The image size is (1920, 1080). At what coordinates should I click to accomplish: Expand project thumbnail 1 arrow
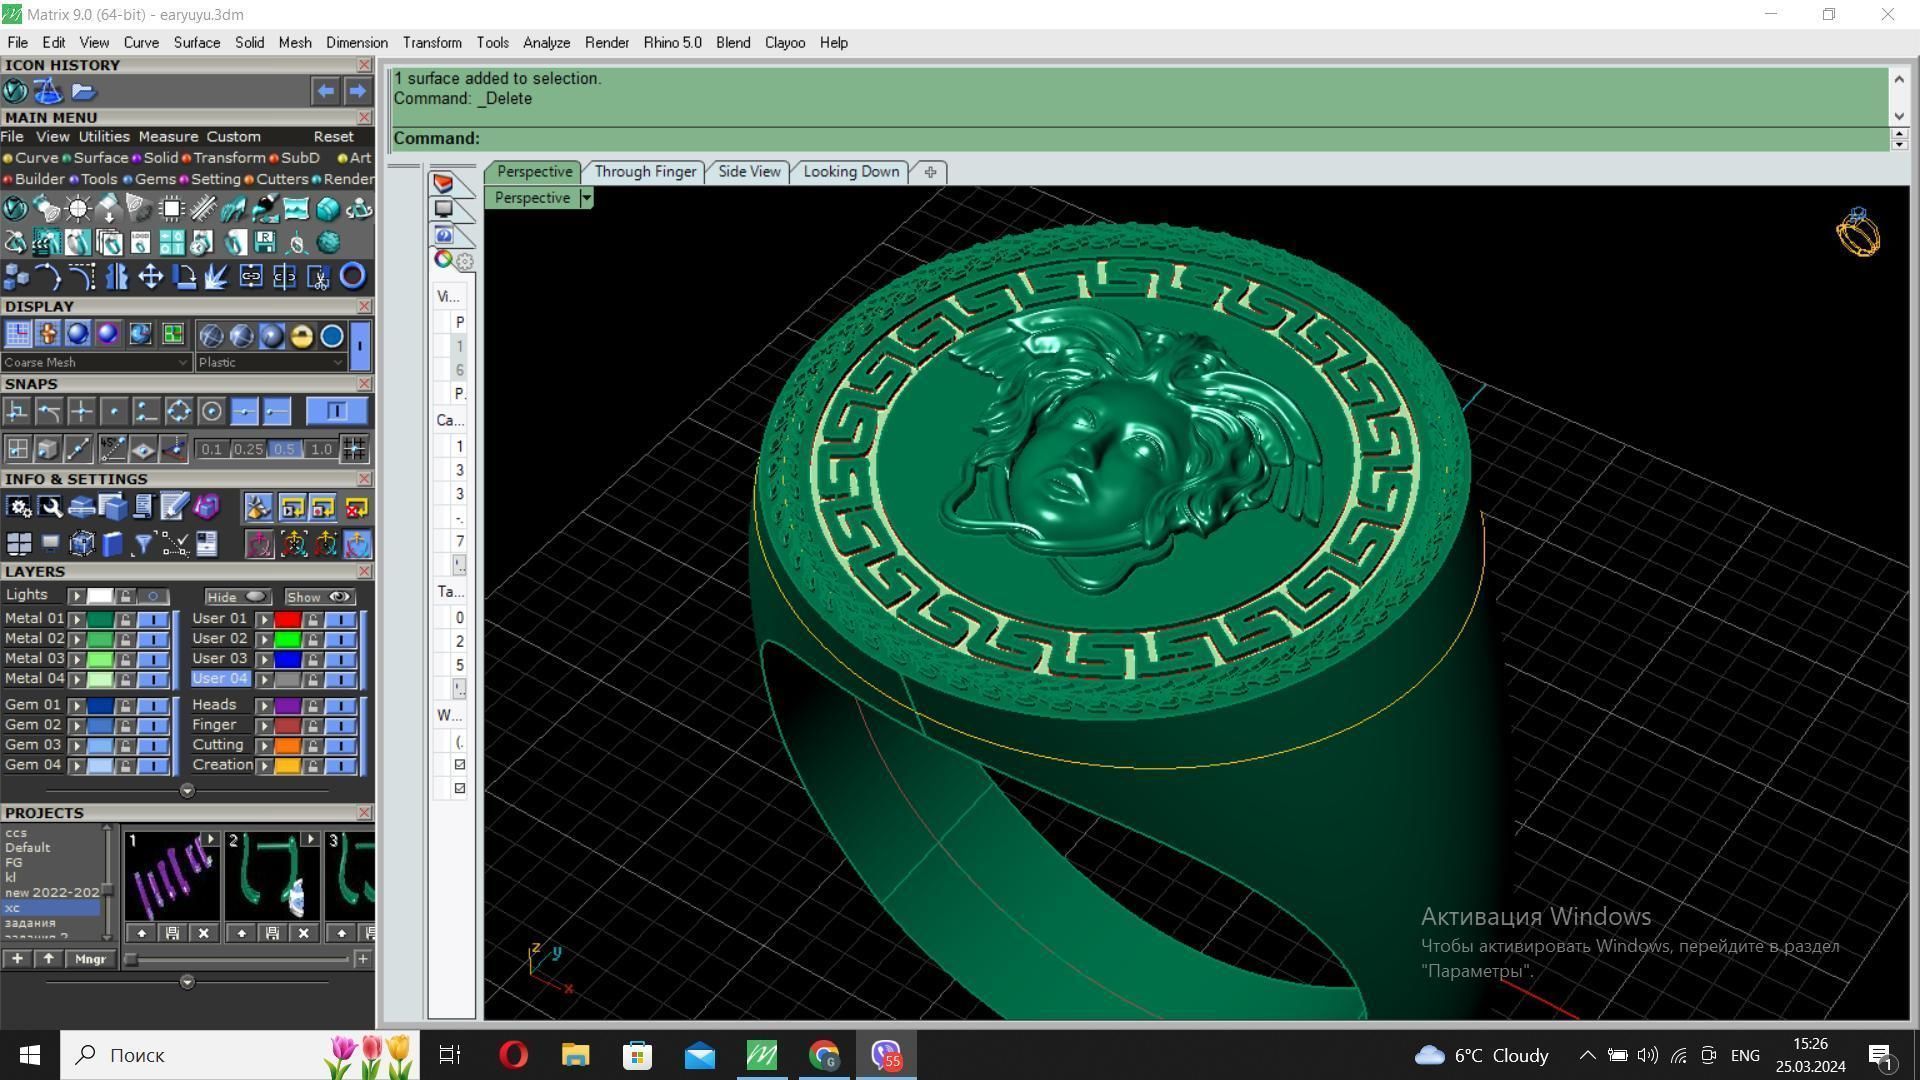210,840
